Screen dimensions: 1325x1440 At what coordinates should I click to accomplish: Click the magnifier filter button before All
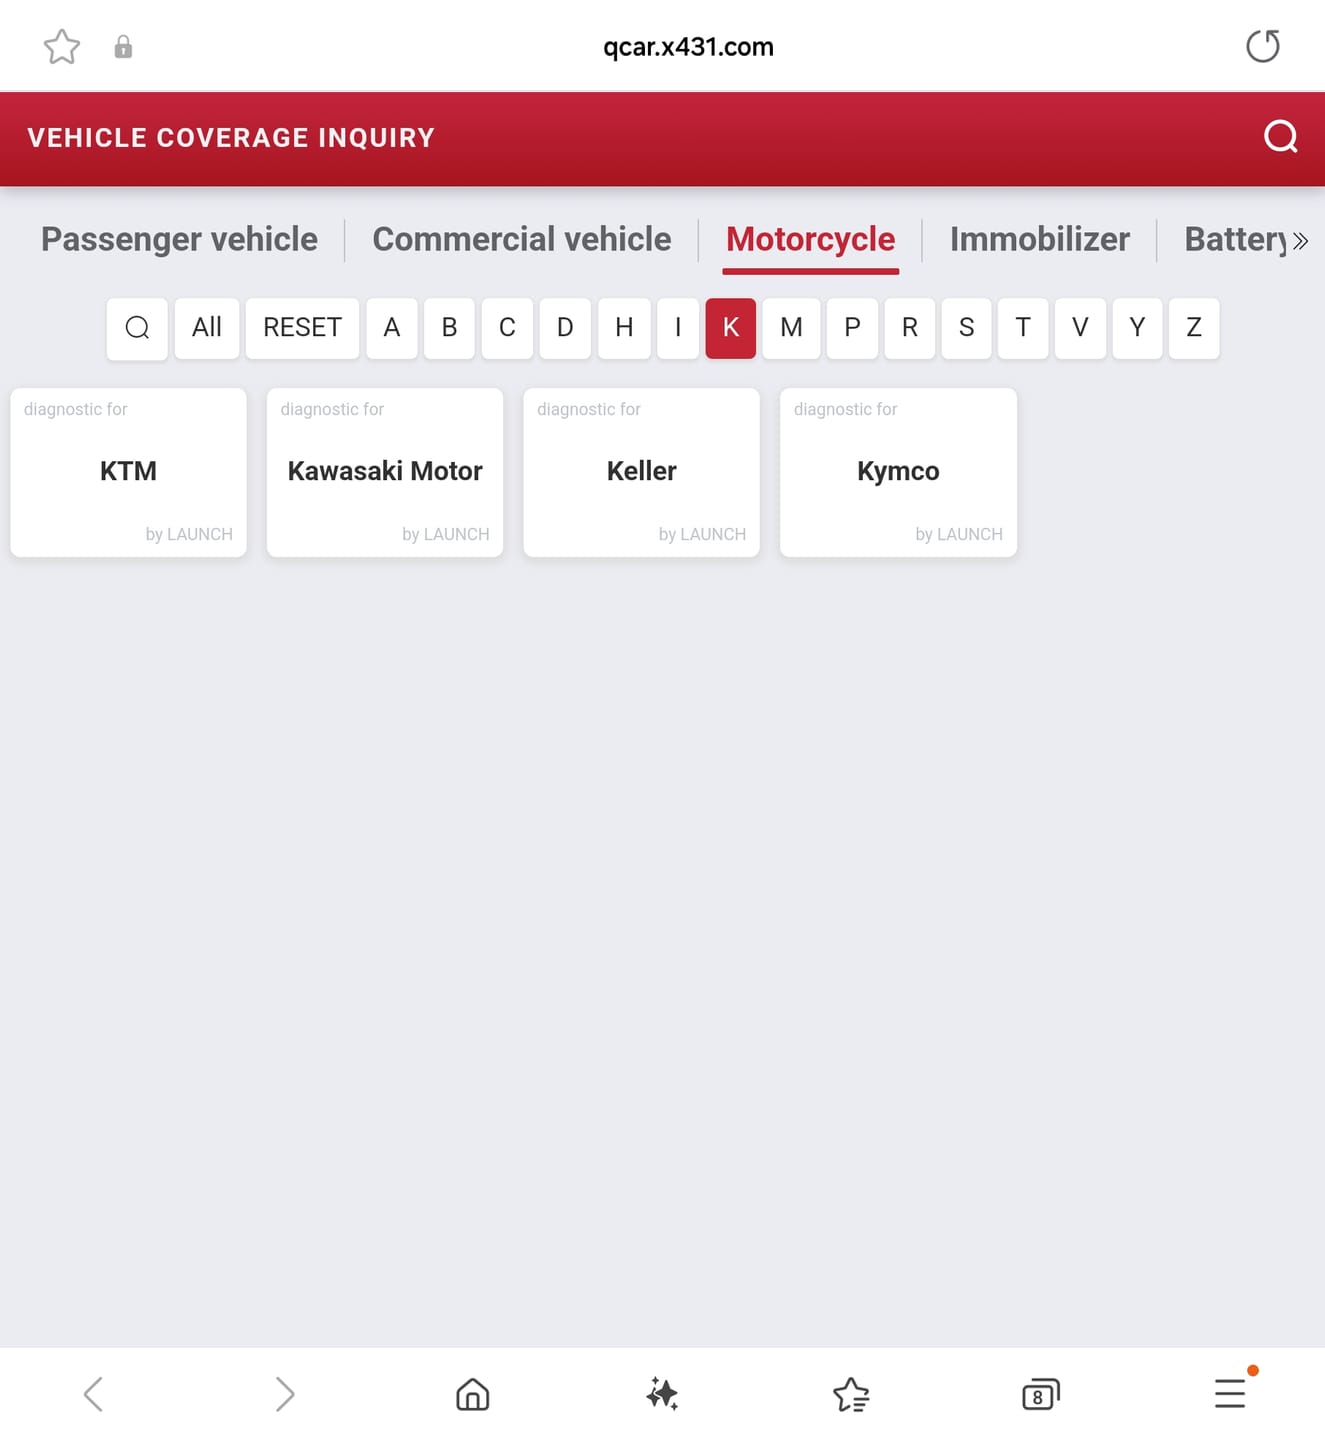137,328
